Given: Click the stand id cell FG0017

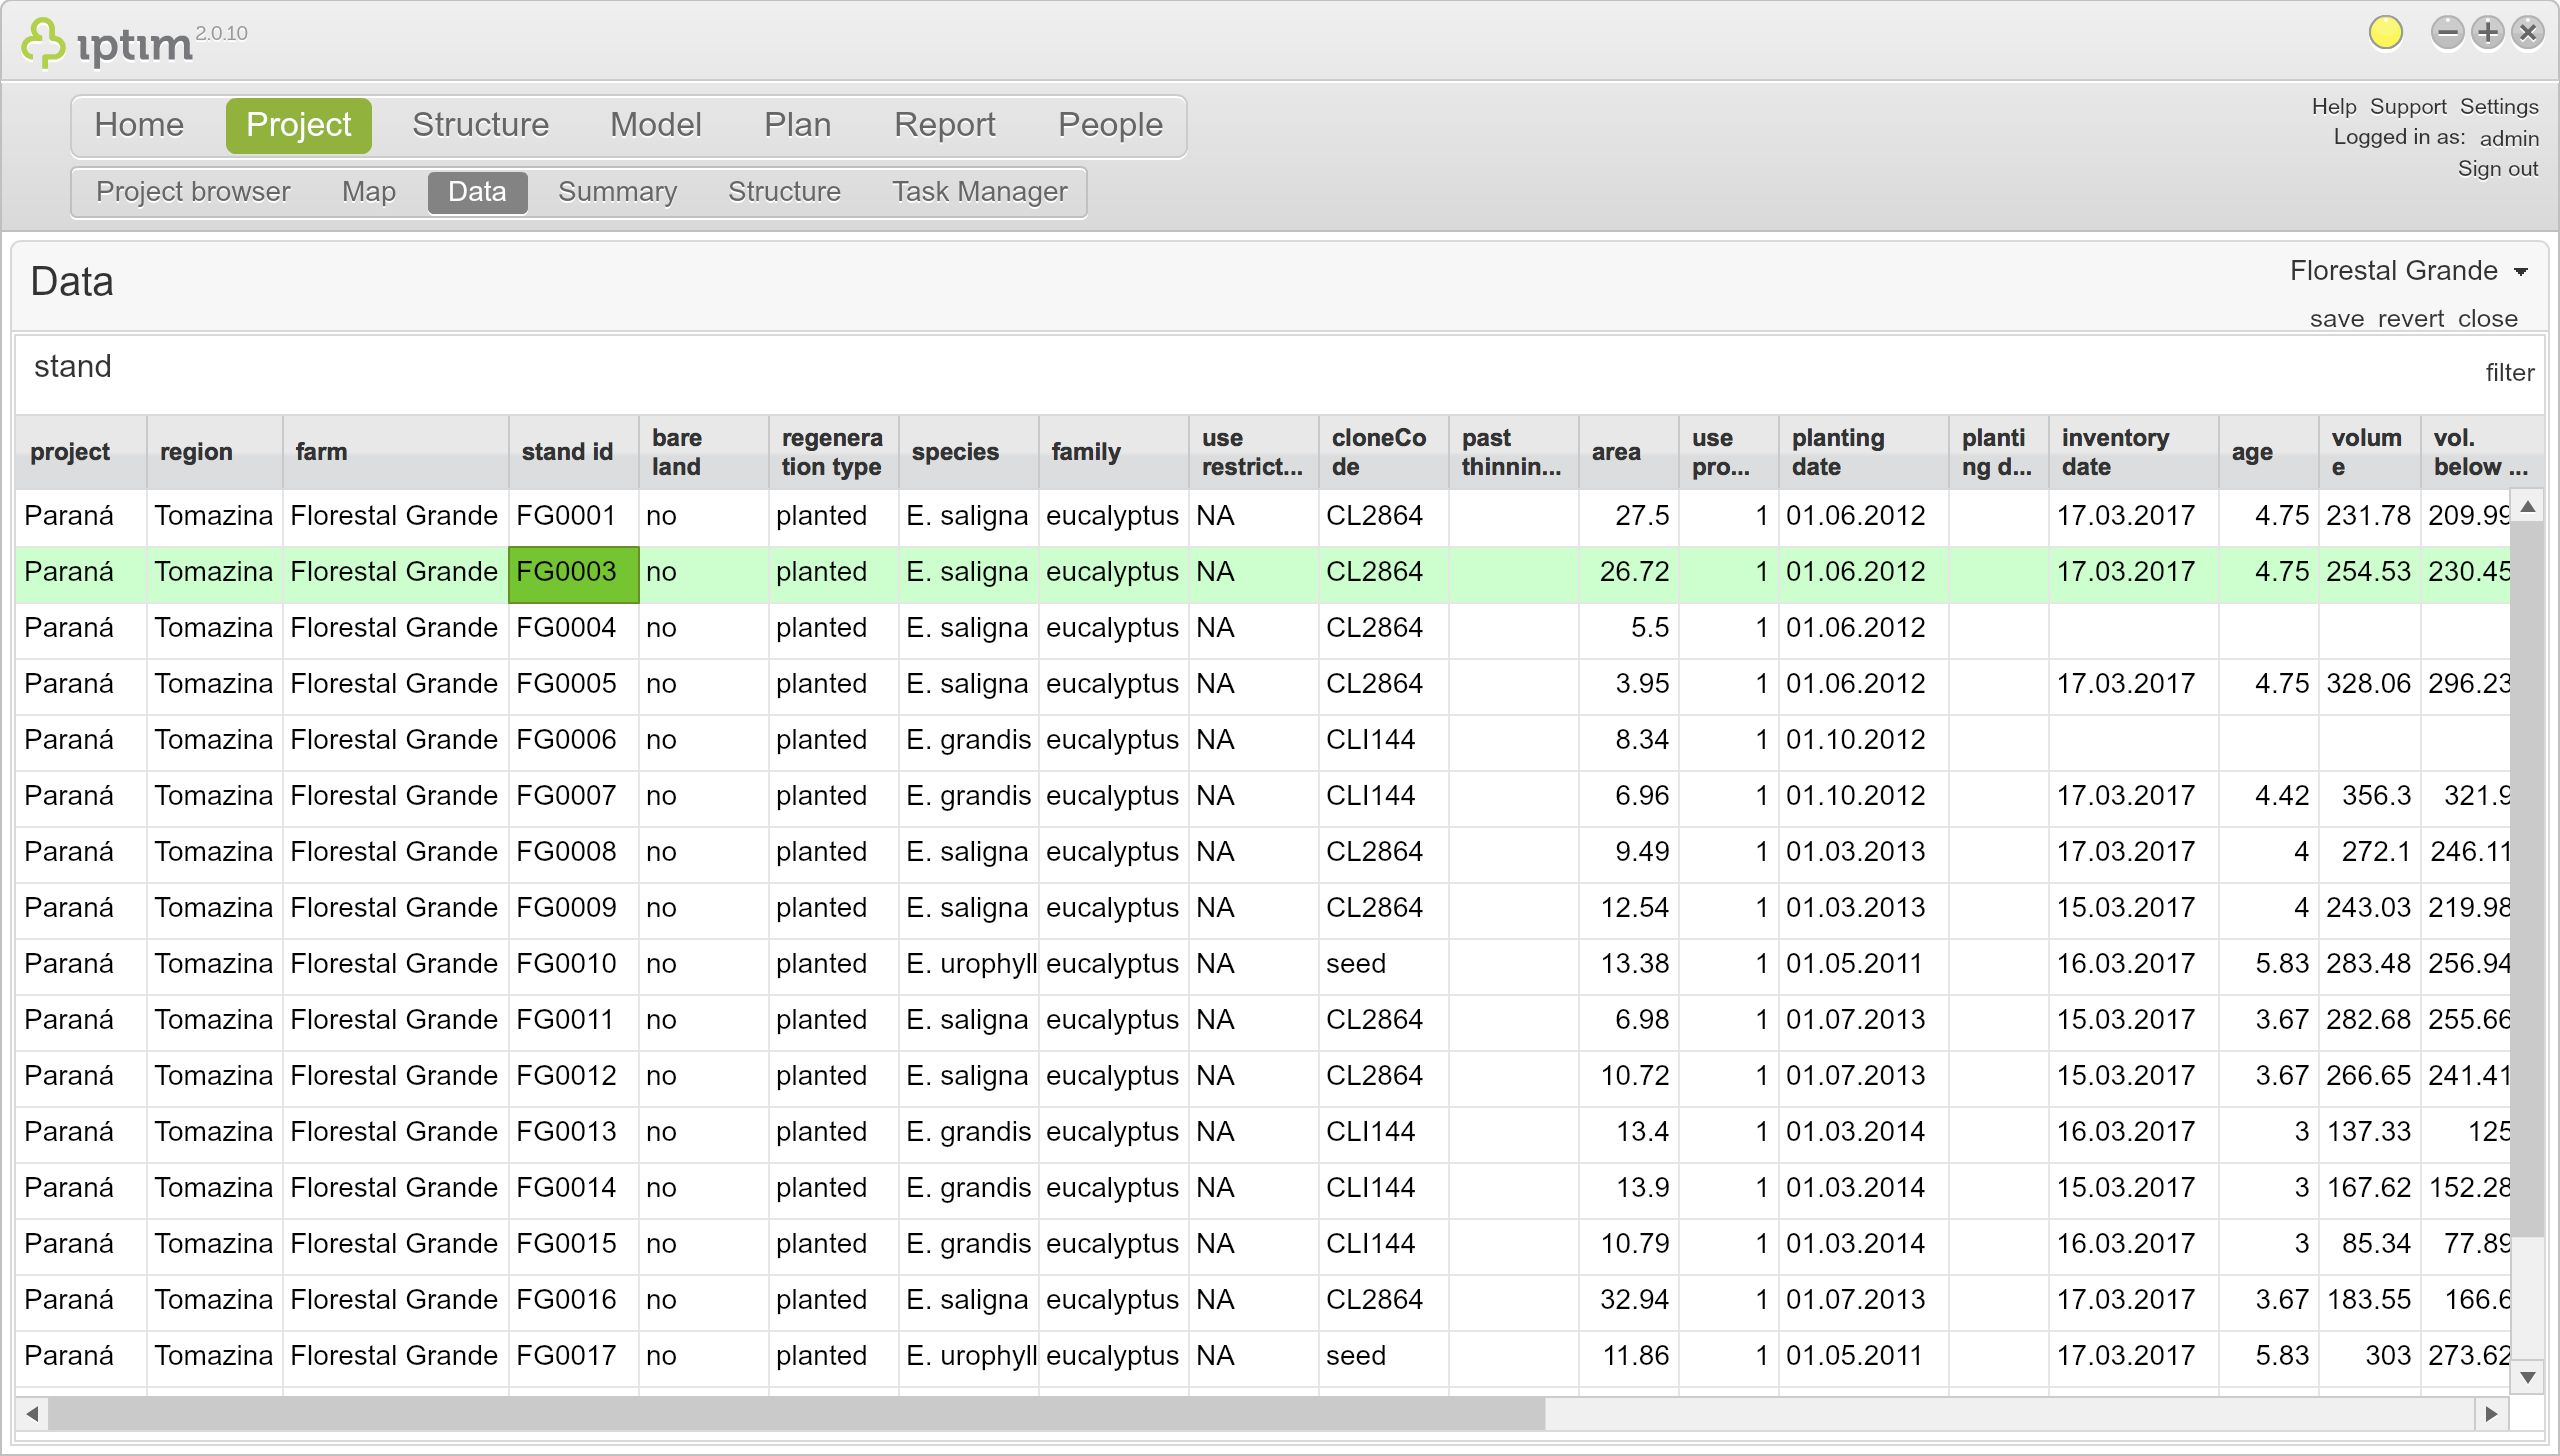Looking at the screenshot, I should tap(573, 1357).
